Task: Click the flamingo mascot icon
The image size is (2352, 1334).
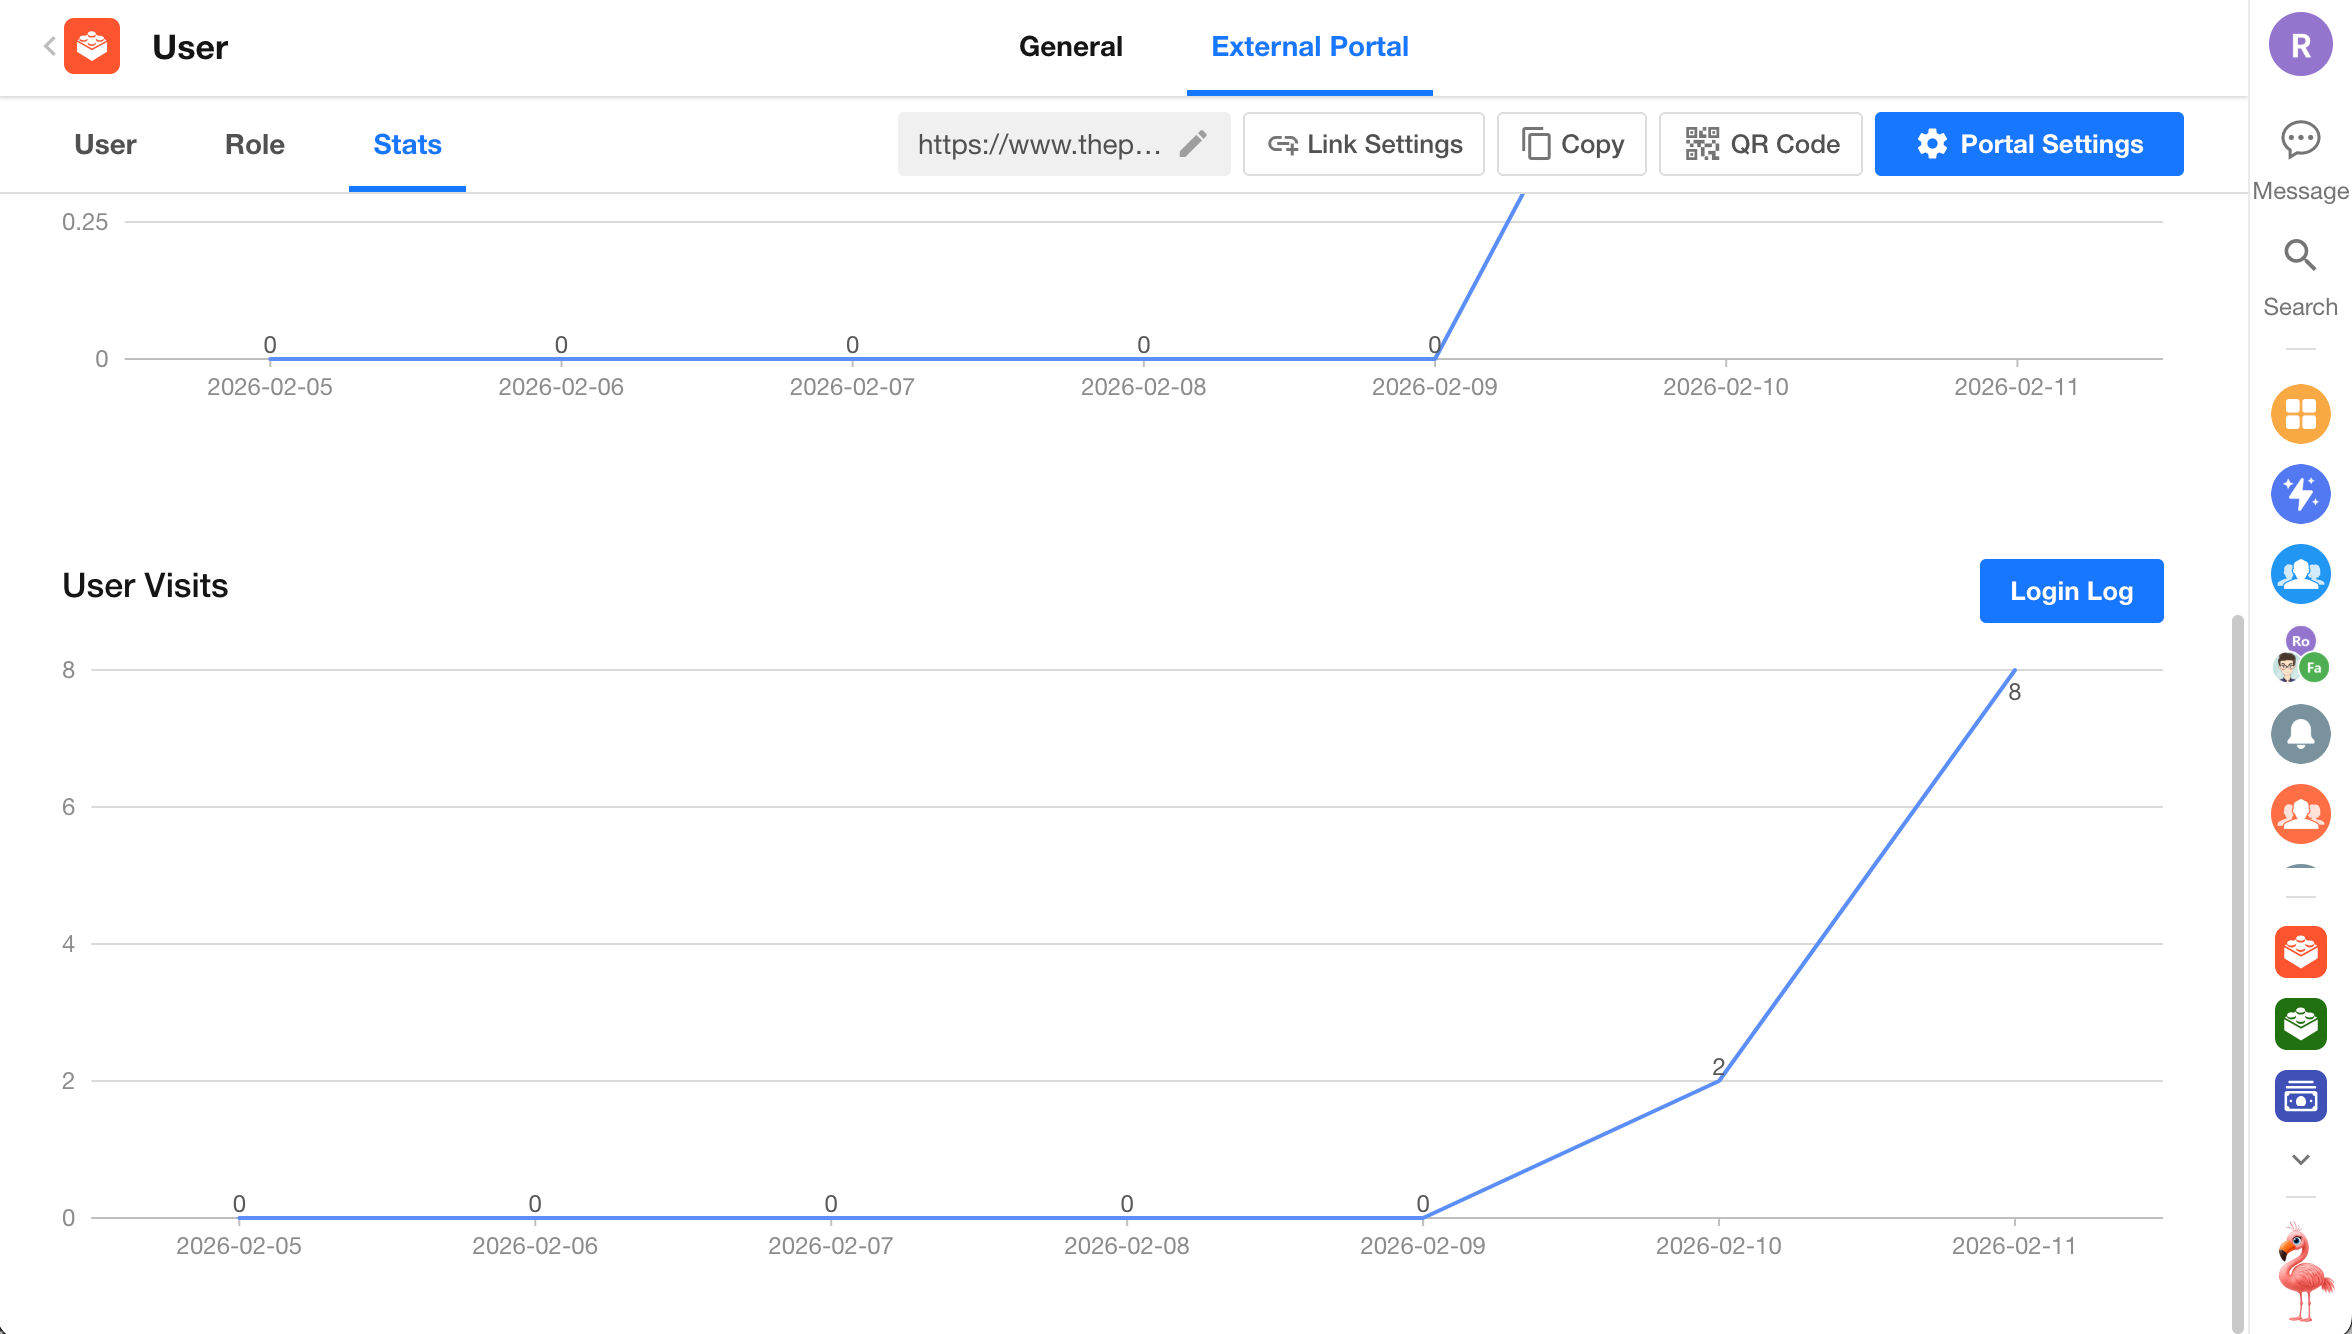Action: coord(2304,1270)
